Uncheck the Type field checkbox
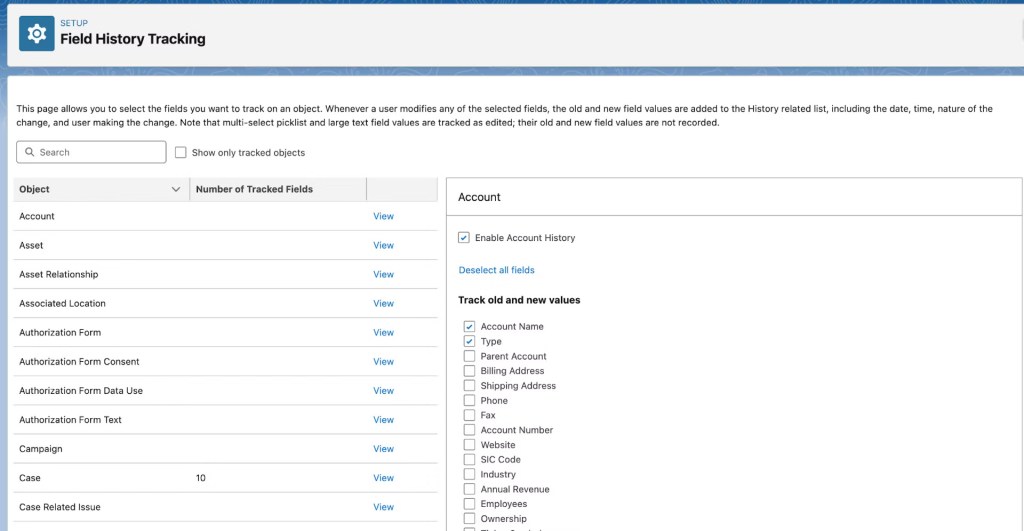The image size is (1024, 531). pos(469,341)
